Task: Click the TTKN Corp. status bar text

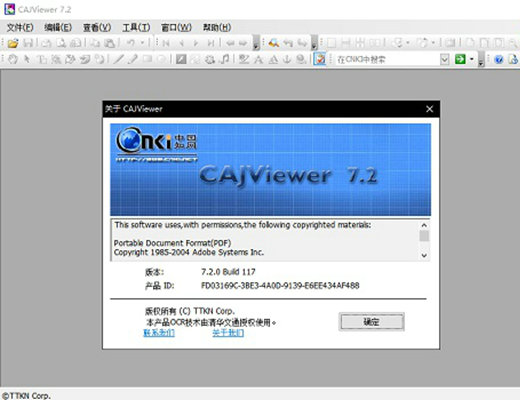Action: click(x=26, y=396)
